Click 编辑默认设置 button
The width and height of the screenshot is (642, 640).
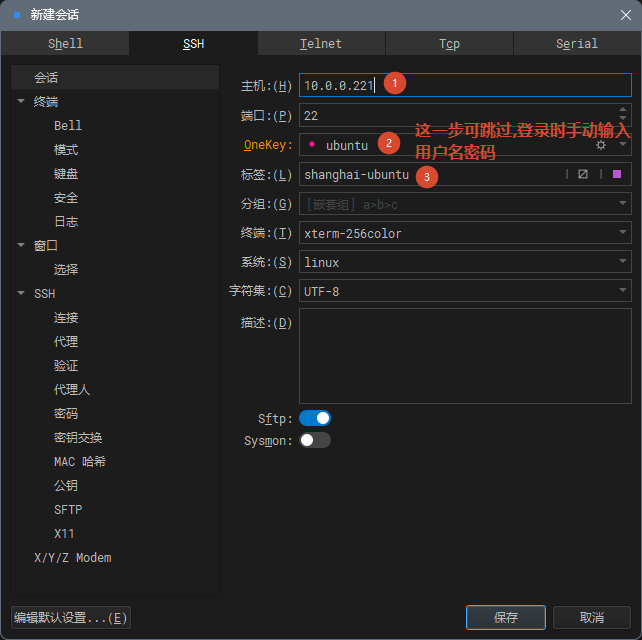[71, 617]
